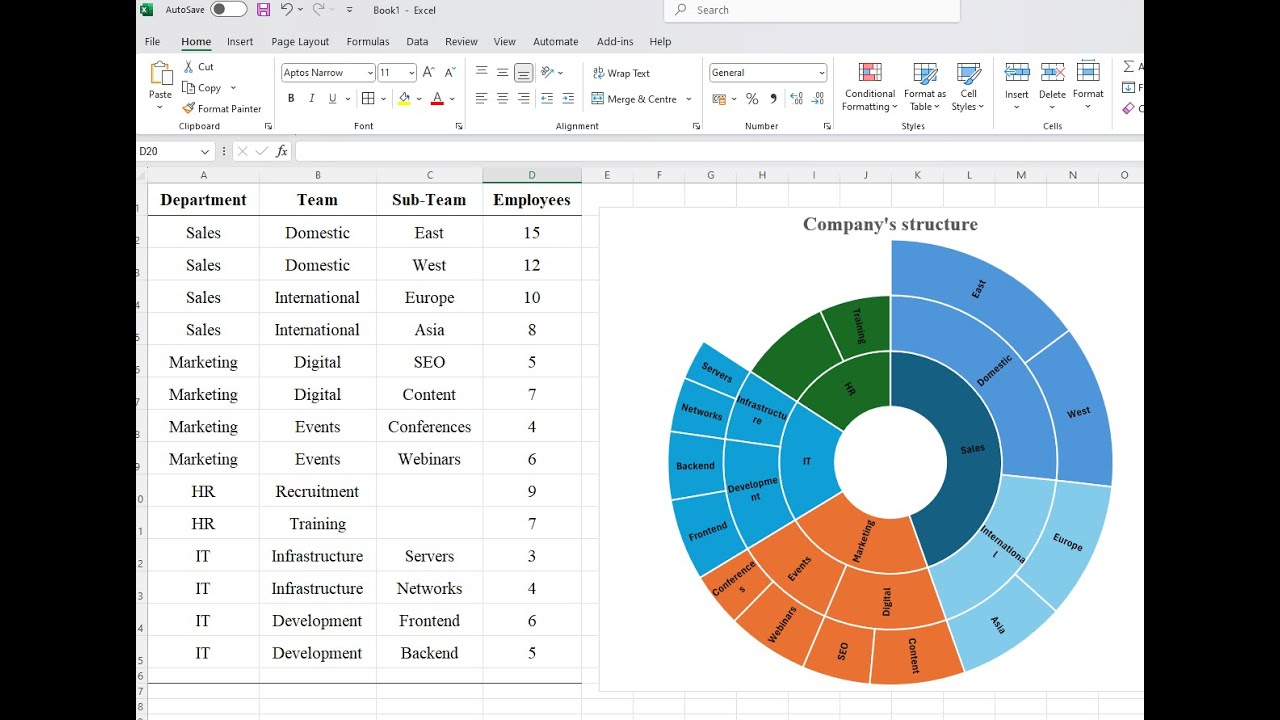Open Cell Styles dropdown
The height and width of the screenshot is (720, 1280).
coord(968,87)
